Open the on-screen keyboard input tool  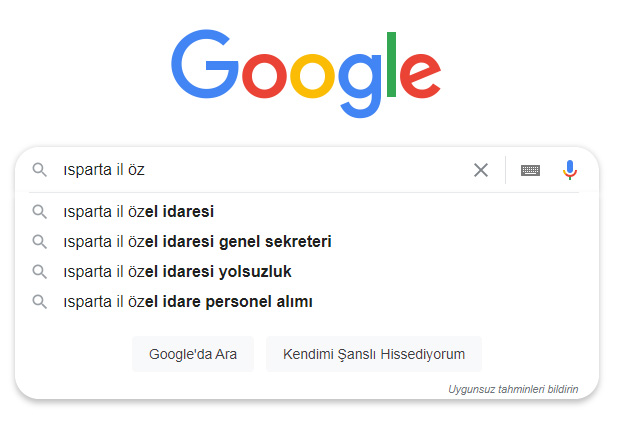[530, 170]
